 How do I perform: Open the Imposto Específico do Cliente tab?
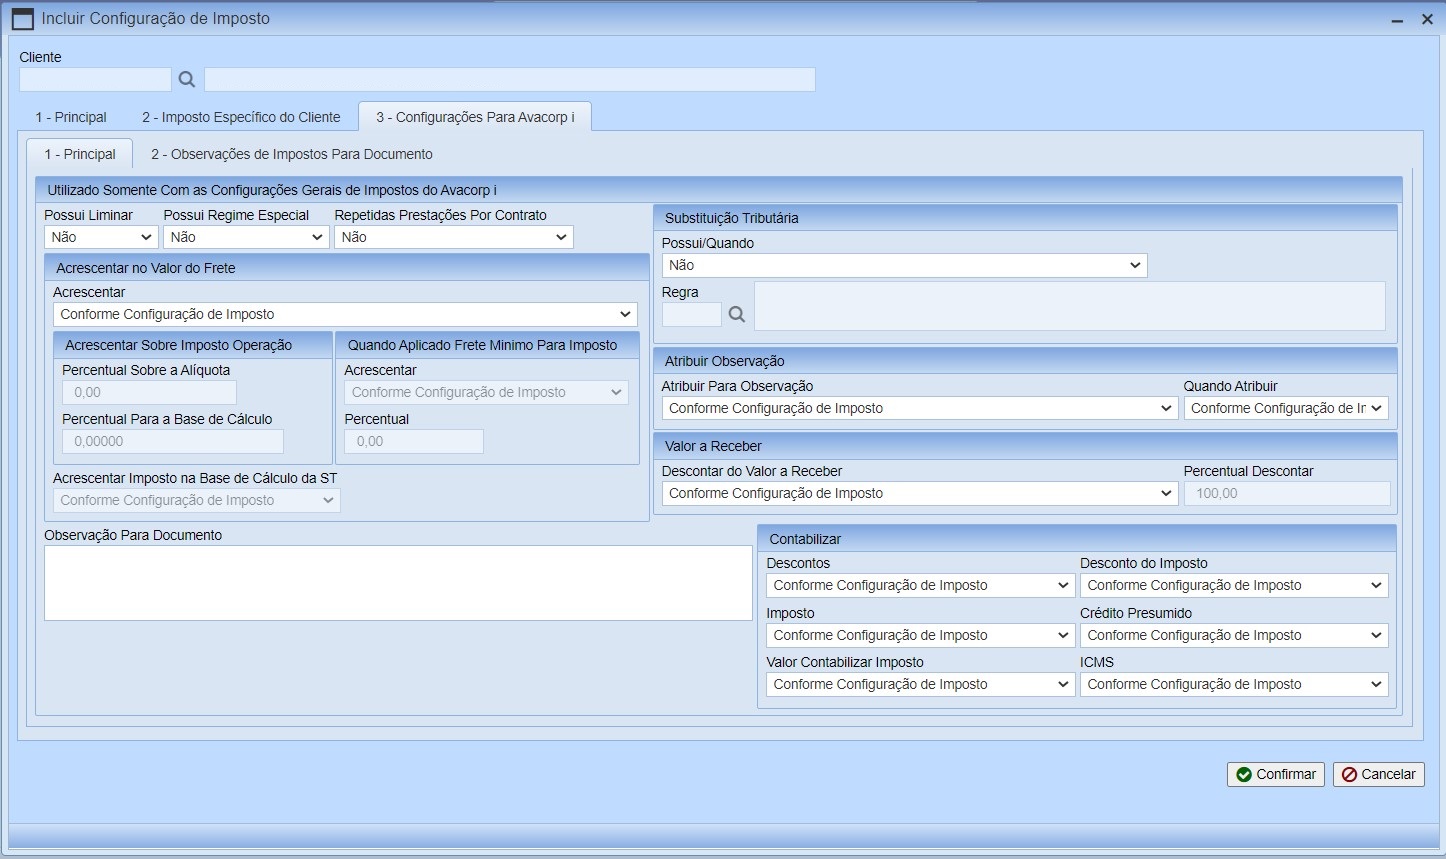click(x=241, y=117)
